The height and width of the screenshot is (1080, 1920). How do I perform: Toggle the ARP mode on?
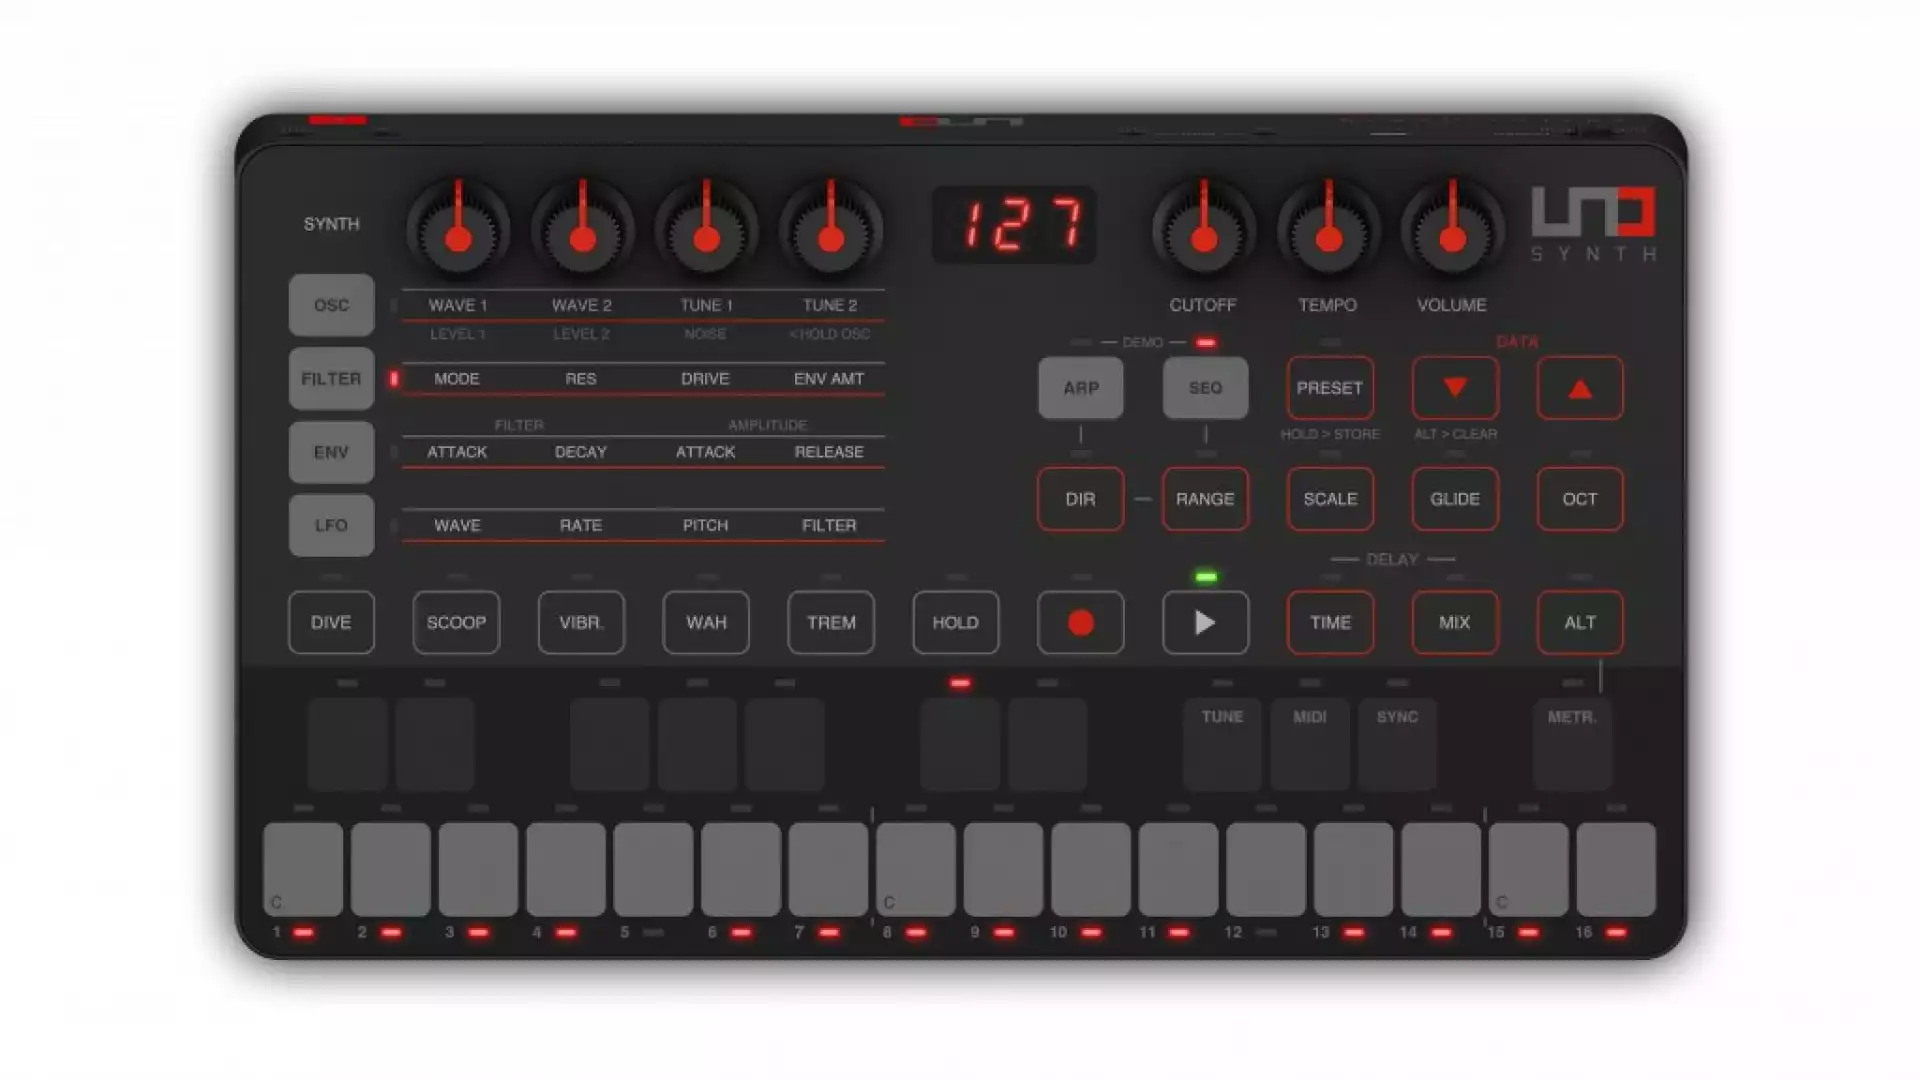coord(1080,386)
